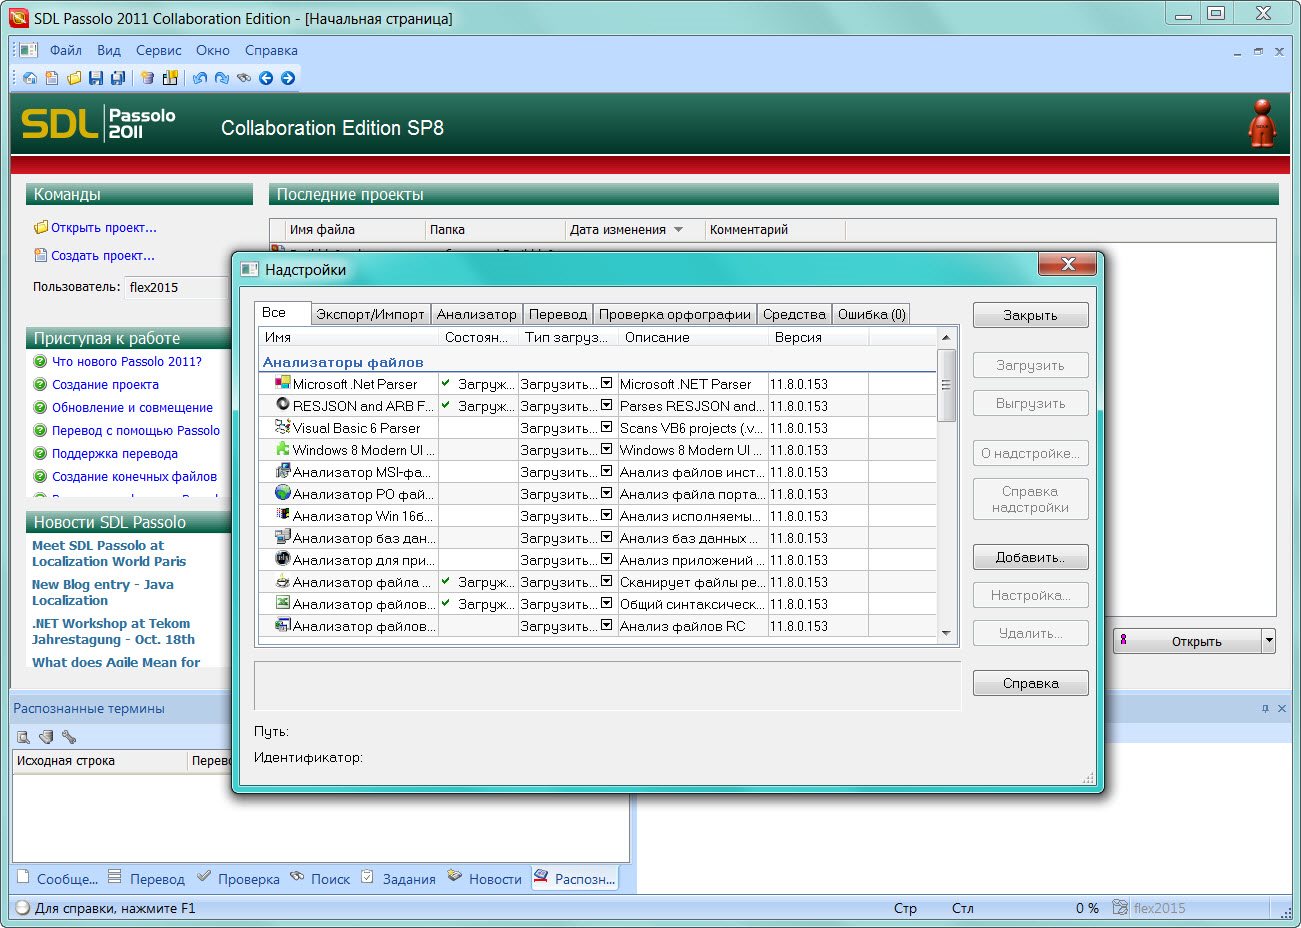
Task: Open the Сервис menu
Action: pyautogui.click(x=159, y=50)
